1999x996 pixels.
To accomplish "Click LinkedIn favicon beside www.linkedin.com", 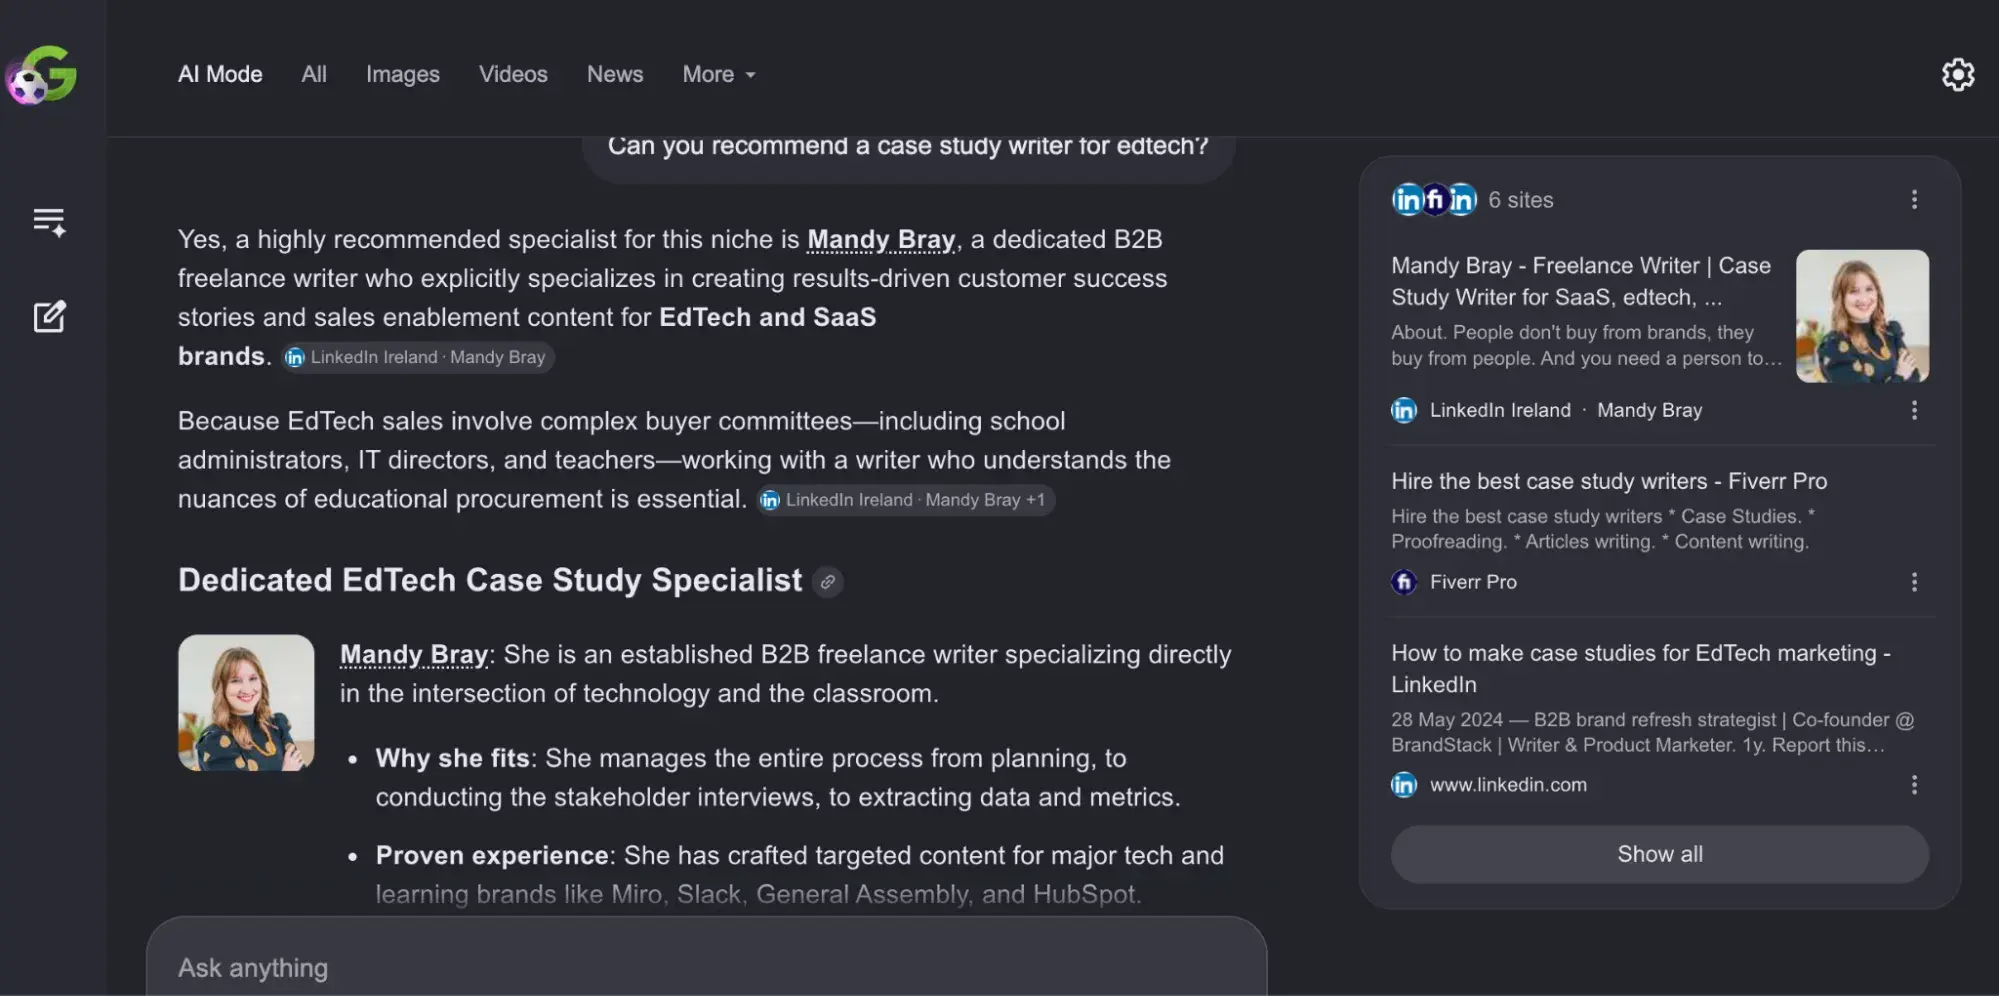I will (x=1404, y=785).
